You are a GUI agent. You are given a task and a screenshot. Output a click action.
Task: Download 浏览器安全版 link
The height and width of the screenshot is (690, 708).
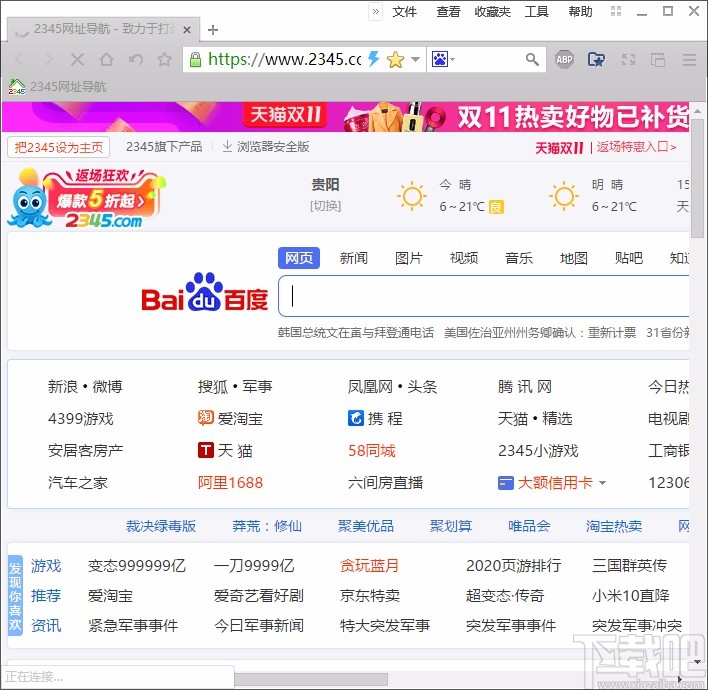coord(266,147)
